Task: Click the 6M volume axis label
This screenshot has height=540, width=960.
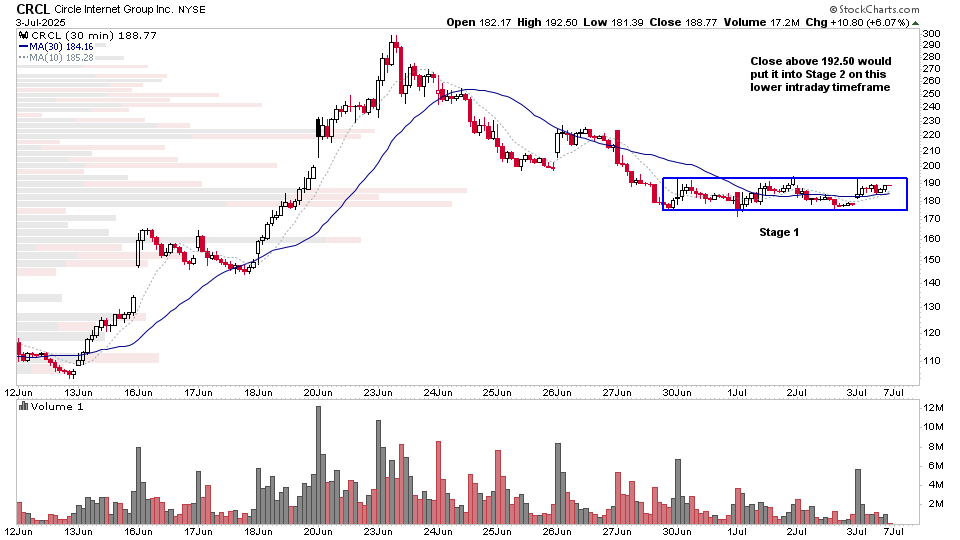Action: (936, 465)
